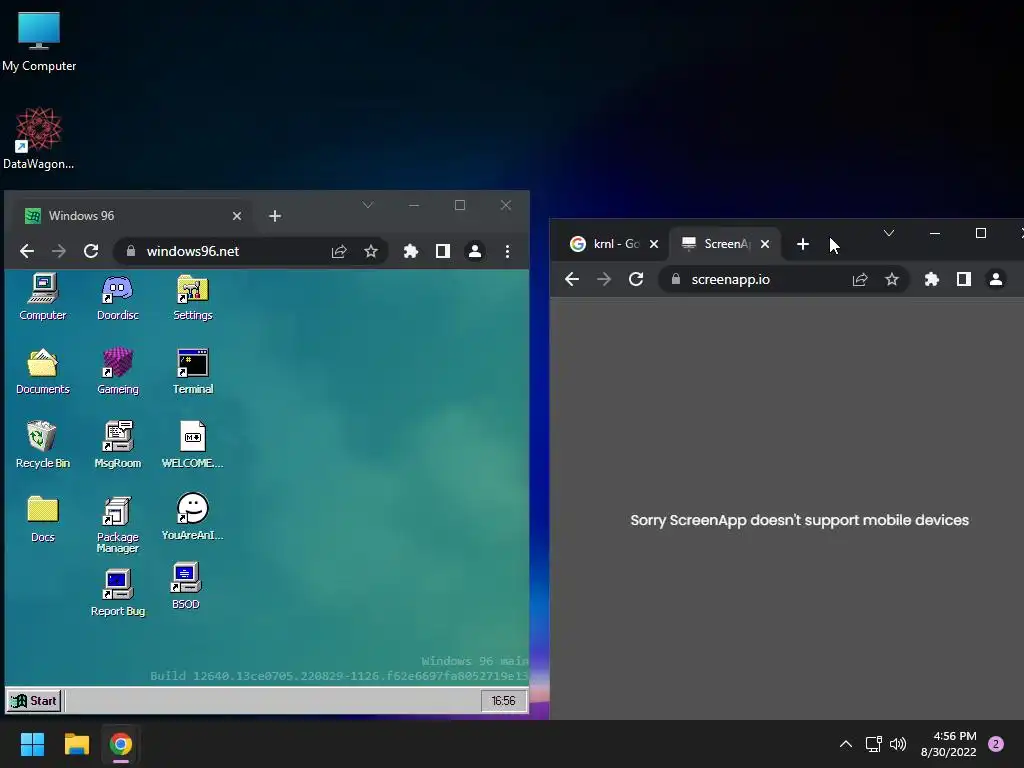Open the Computer icon in Windows 96

point(42,297)
